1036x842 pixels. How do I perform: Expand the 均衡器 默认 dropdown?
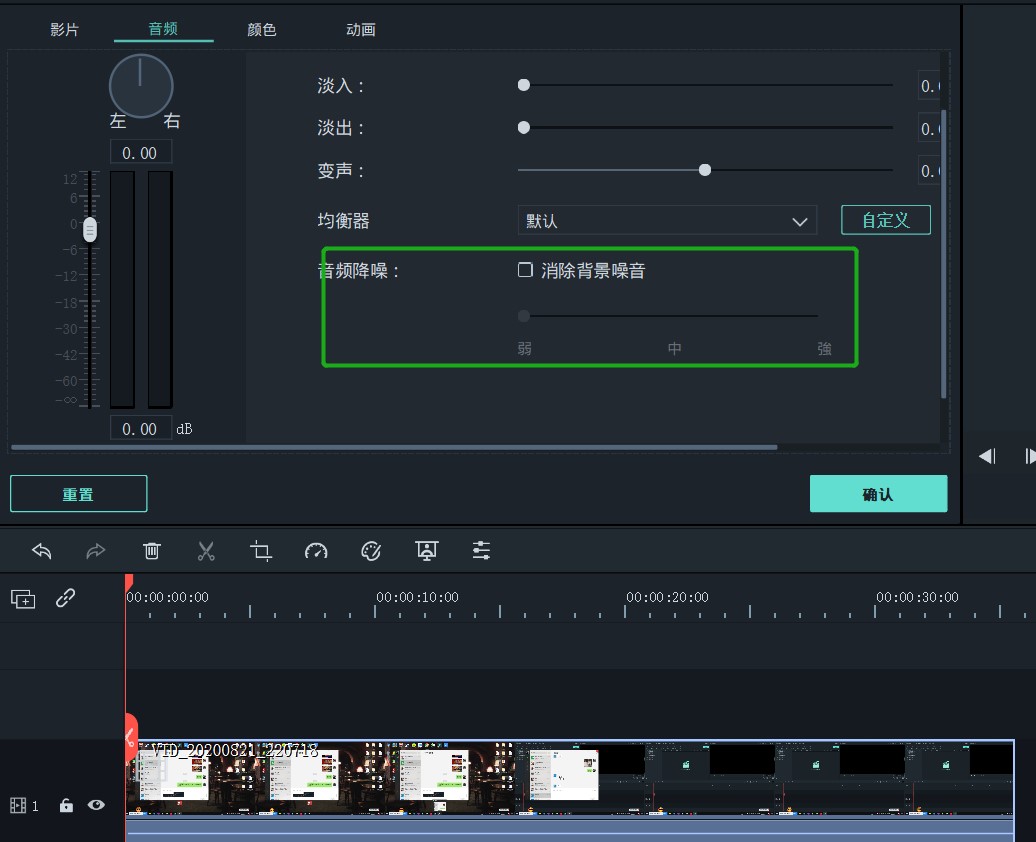pyautogui.click(x=667, y=221)
